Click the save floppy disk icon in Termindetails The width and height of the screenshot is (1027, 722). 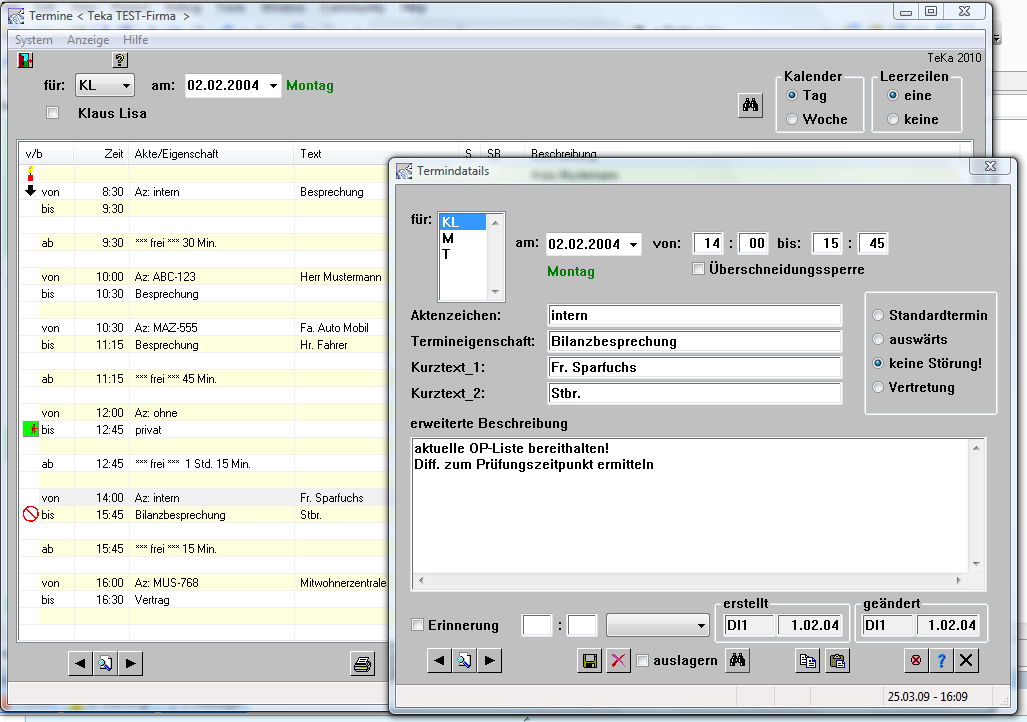coord(590,661)
